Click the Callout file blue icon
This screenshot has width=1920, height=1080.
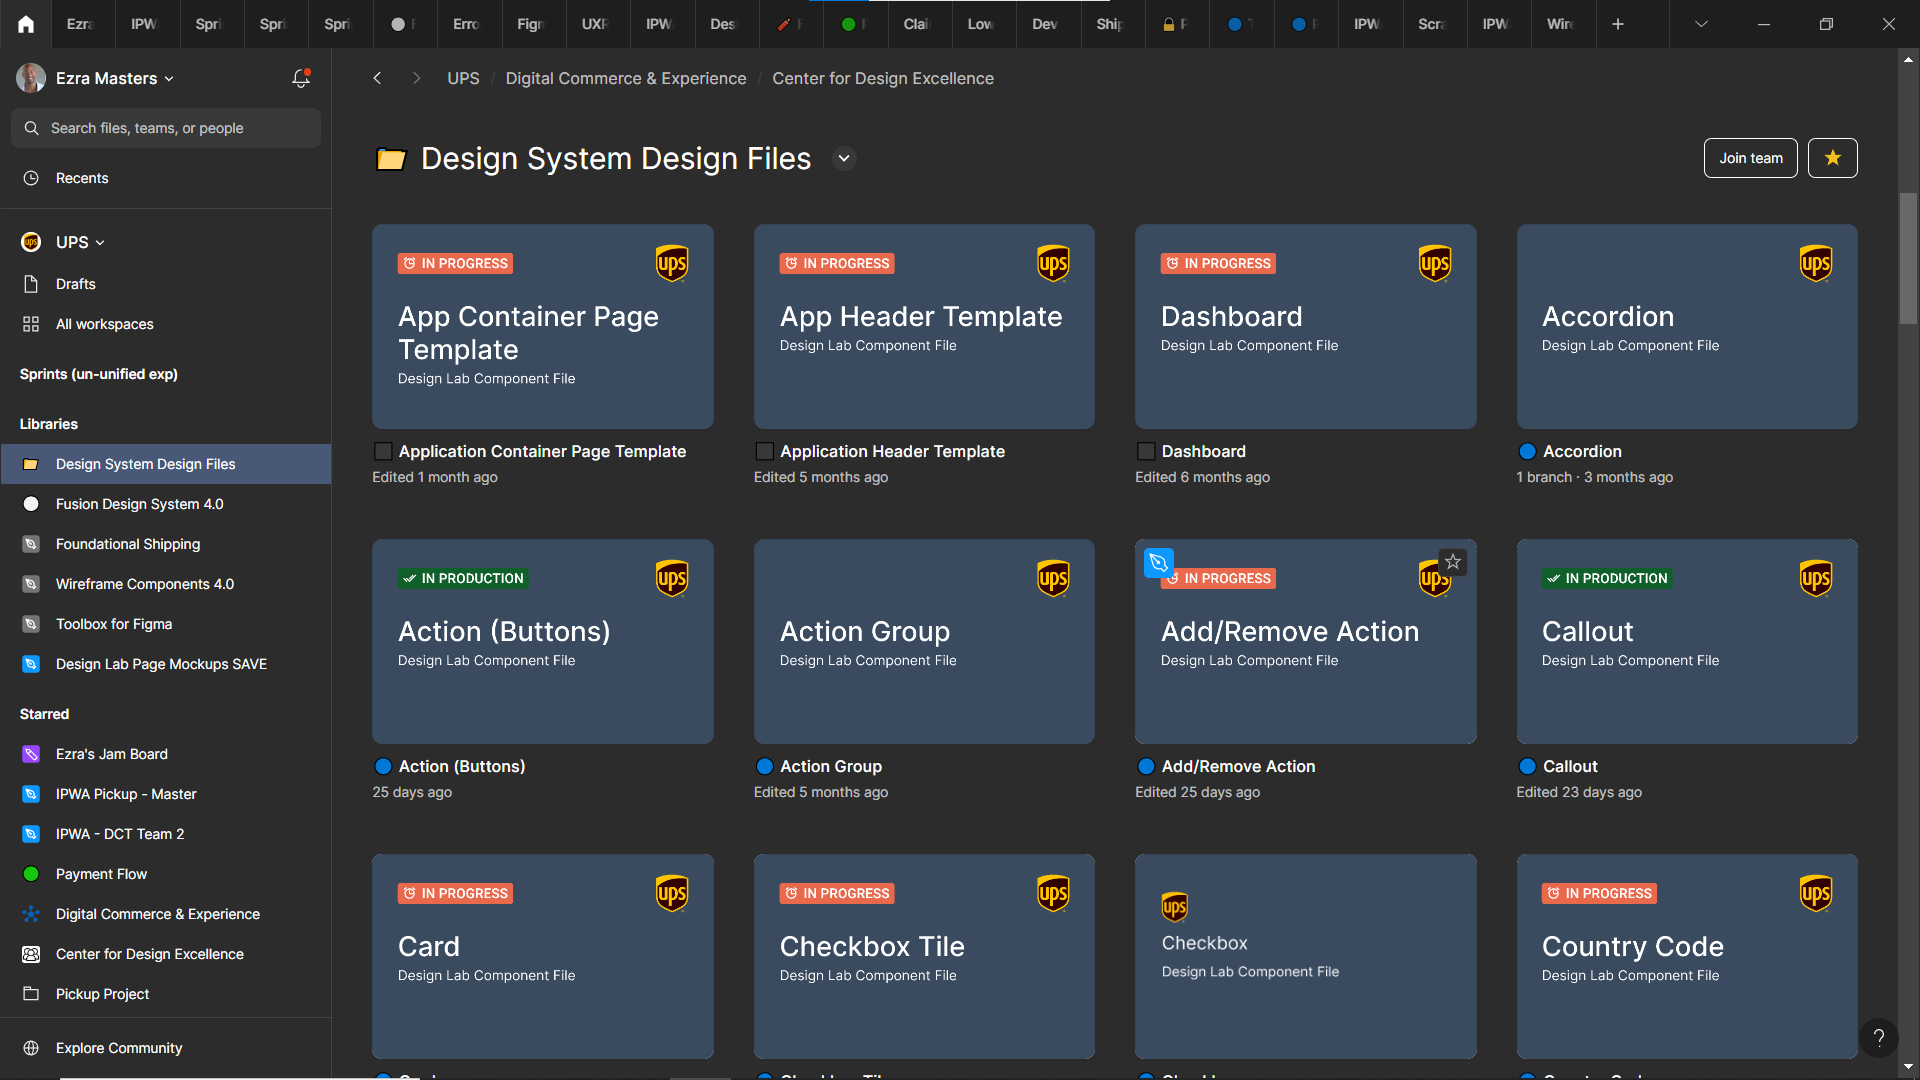(1527, 766)
